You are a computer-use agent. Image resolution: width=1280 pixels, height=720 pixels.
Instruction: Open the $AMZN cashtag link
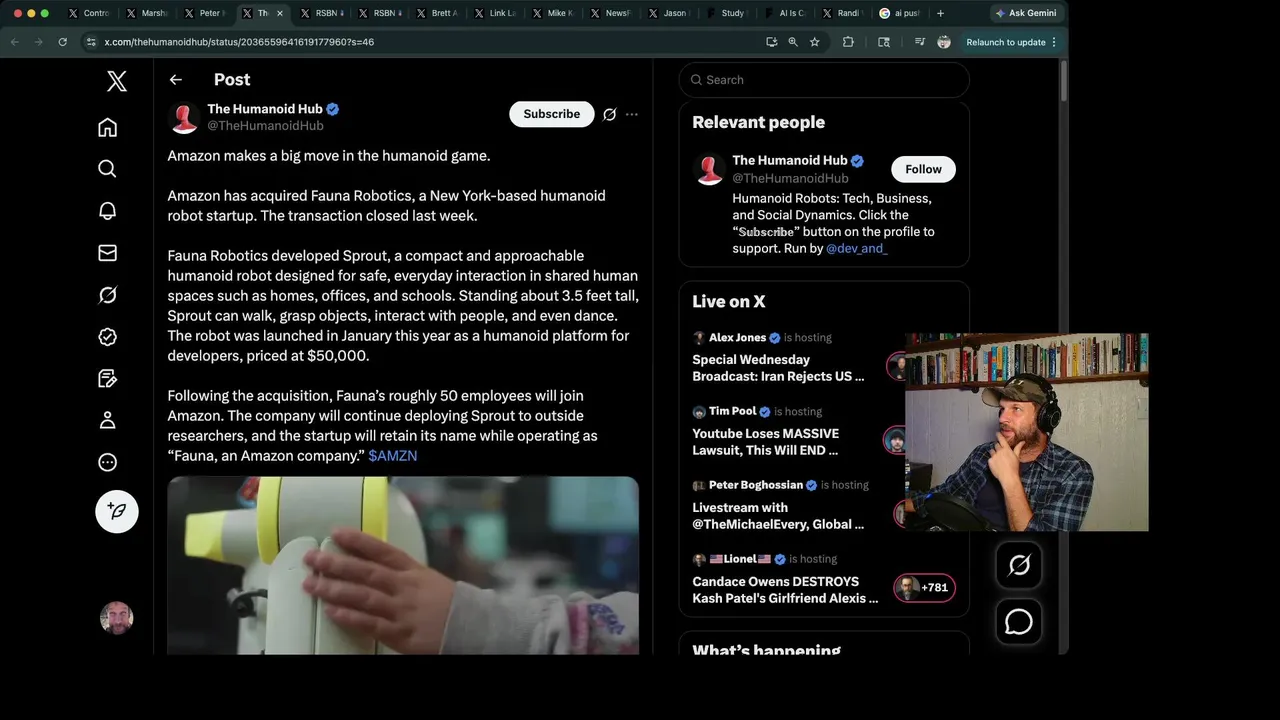point(393,456)
